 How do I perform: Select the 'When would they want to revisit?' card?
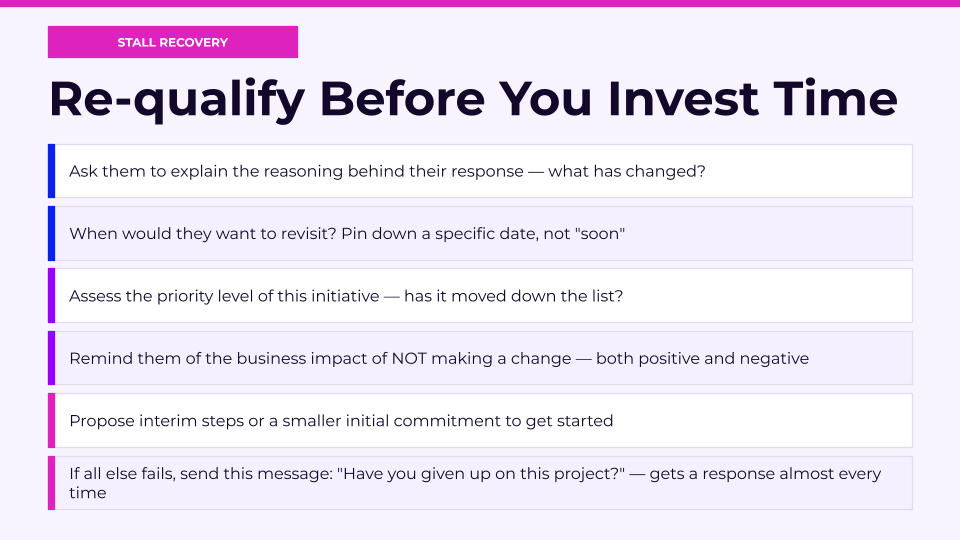tap(480, 233)
